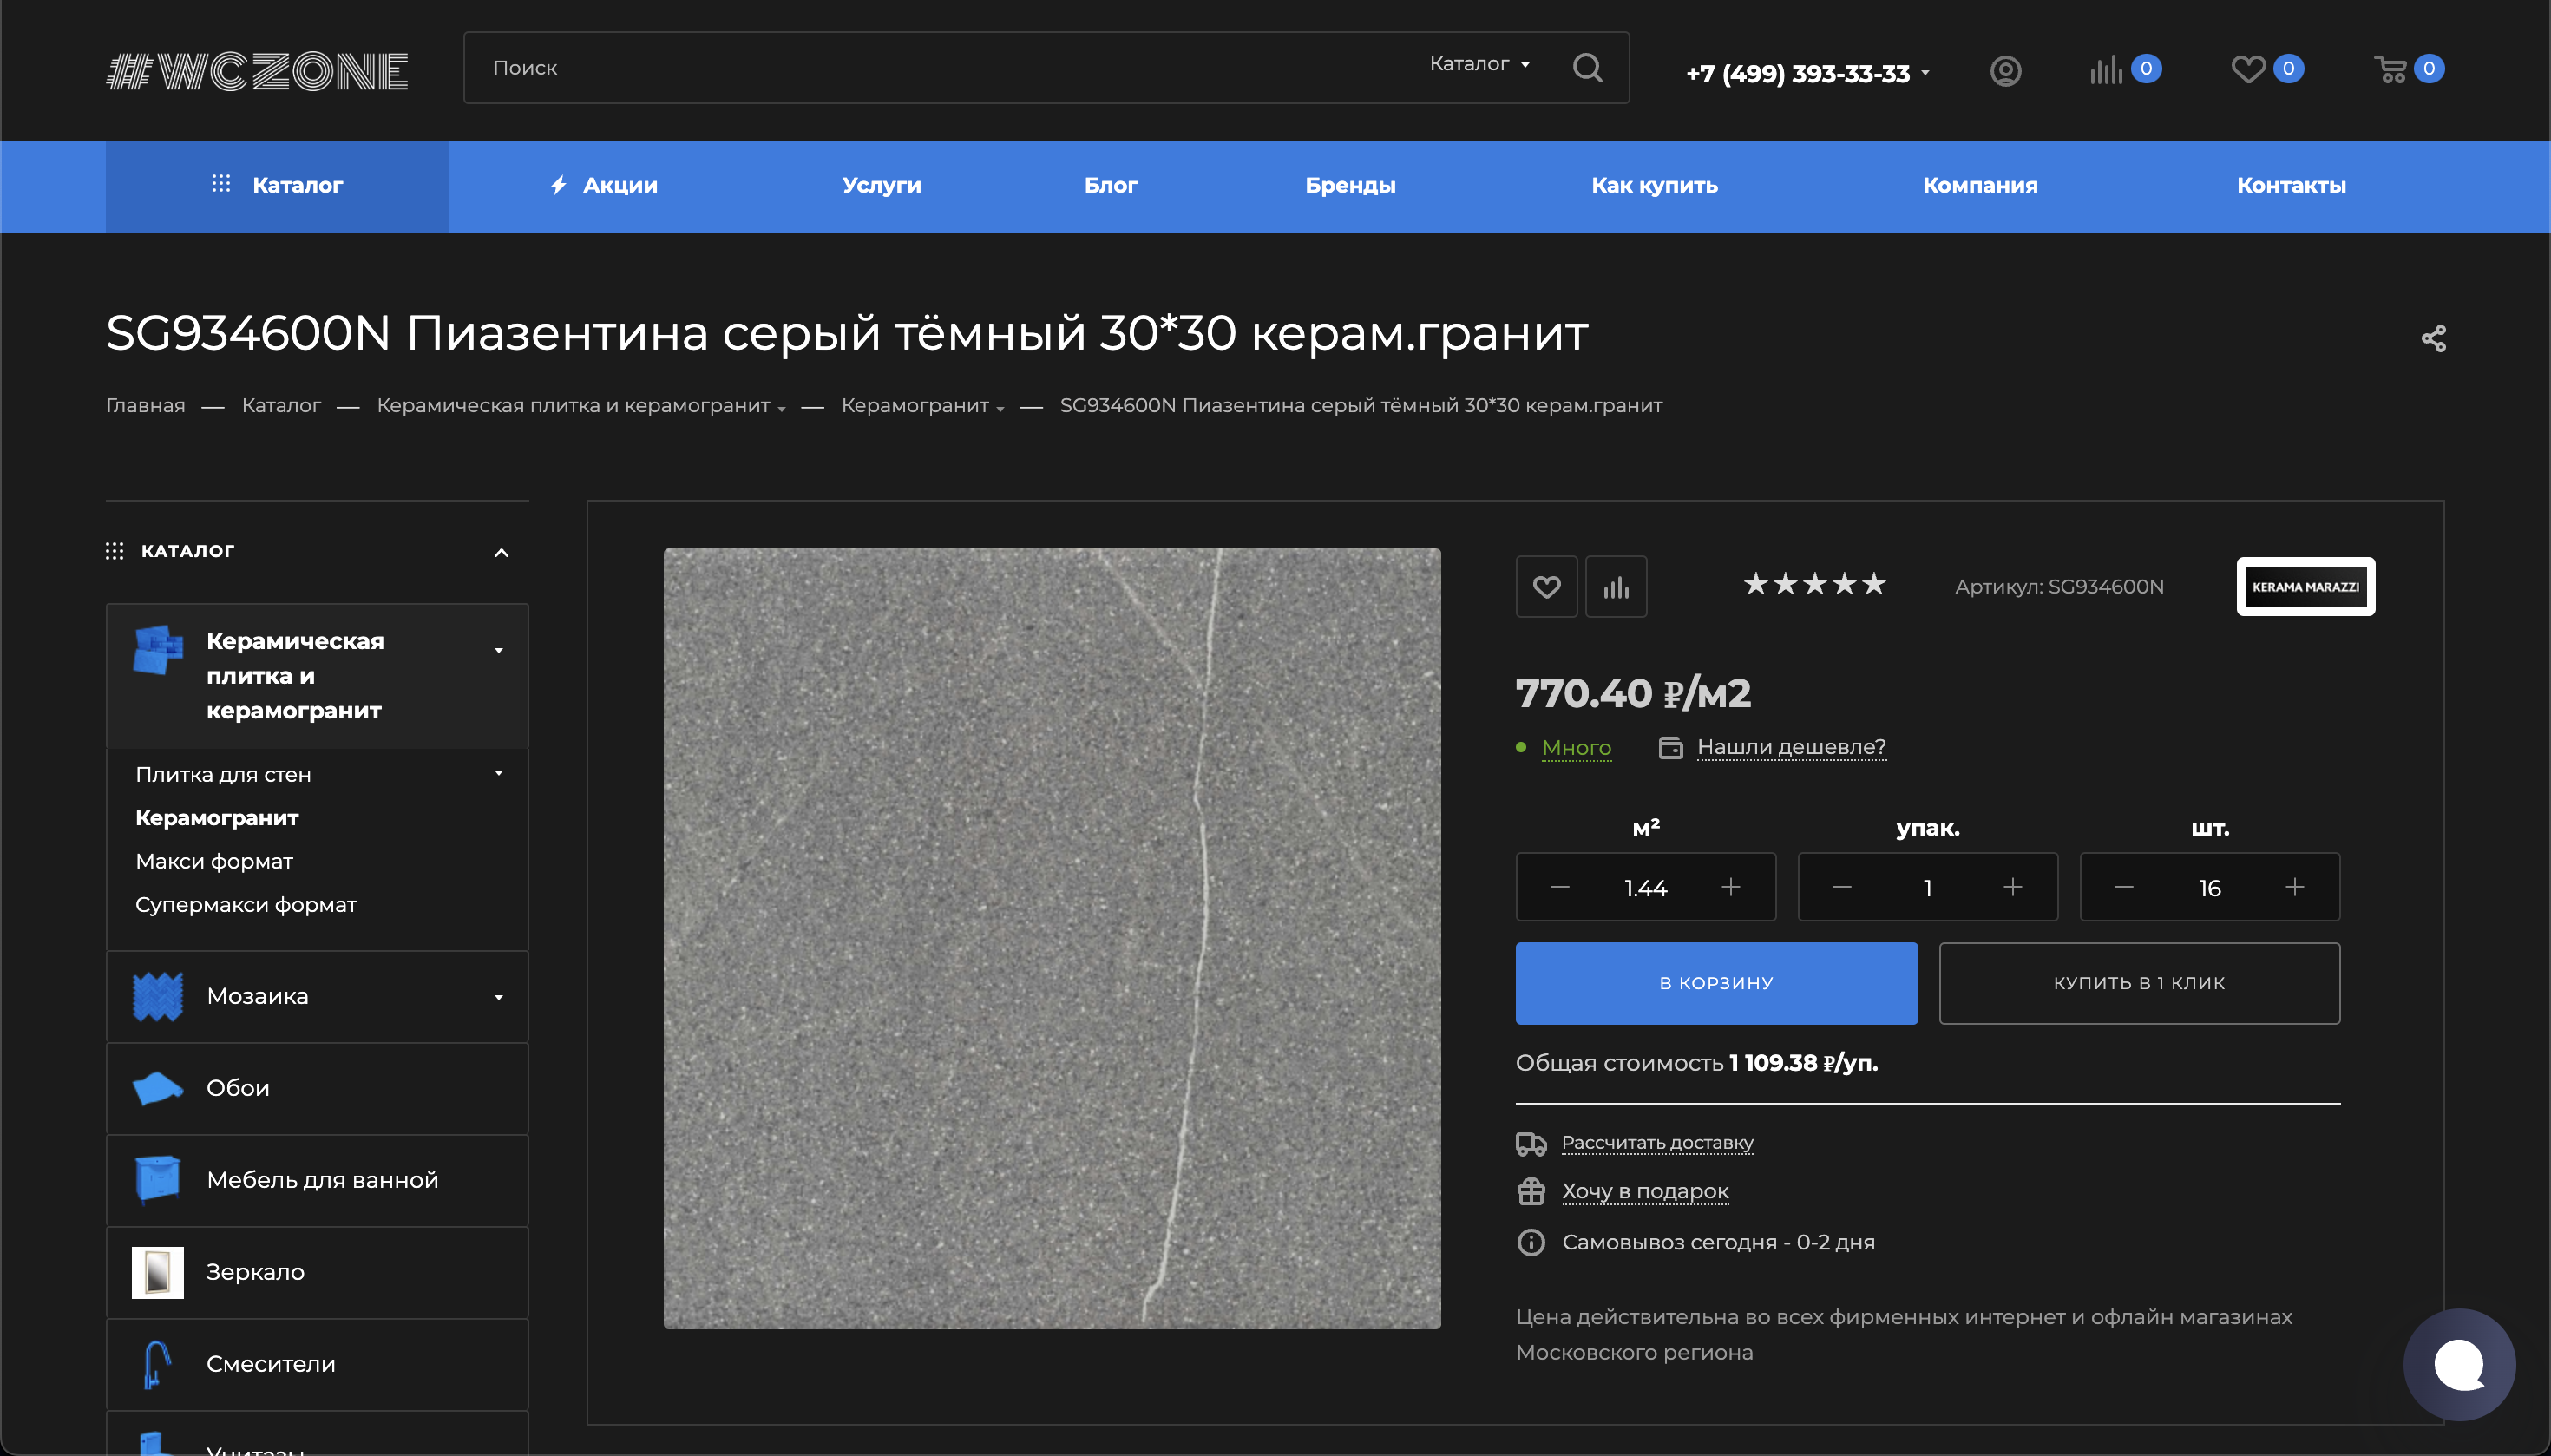
Task: Click the м² quantity value field
Action: (x=1645, y=888)
